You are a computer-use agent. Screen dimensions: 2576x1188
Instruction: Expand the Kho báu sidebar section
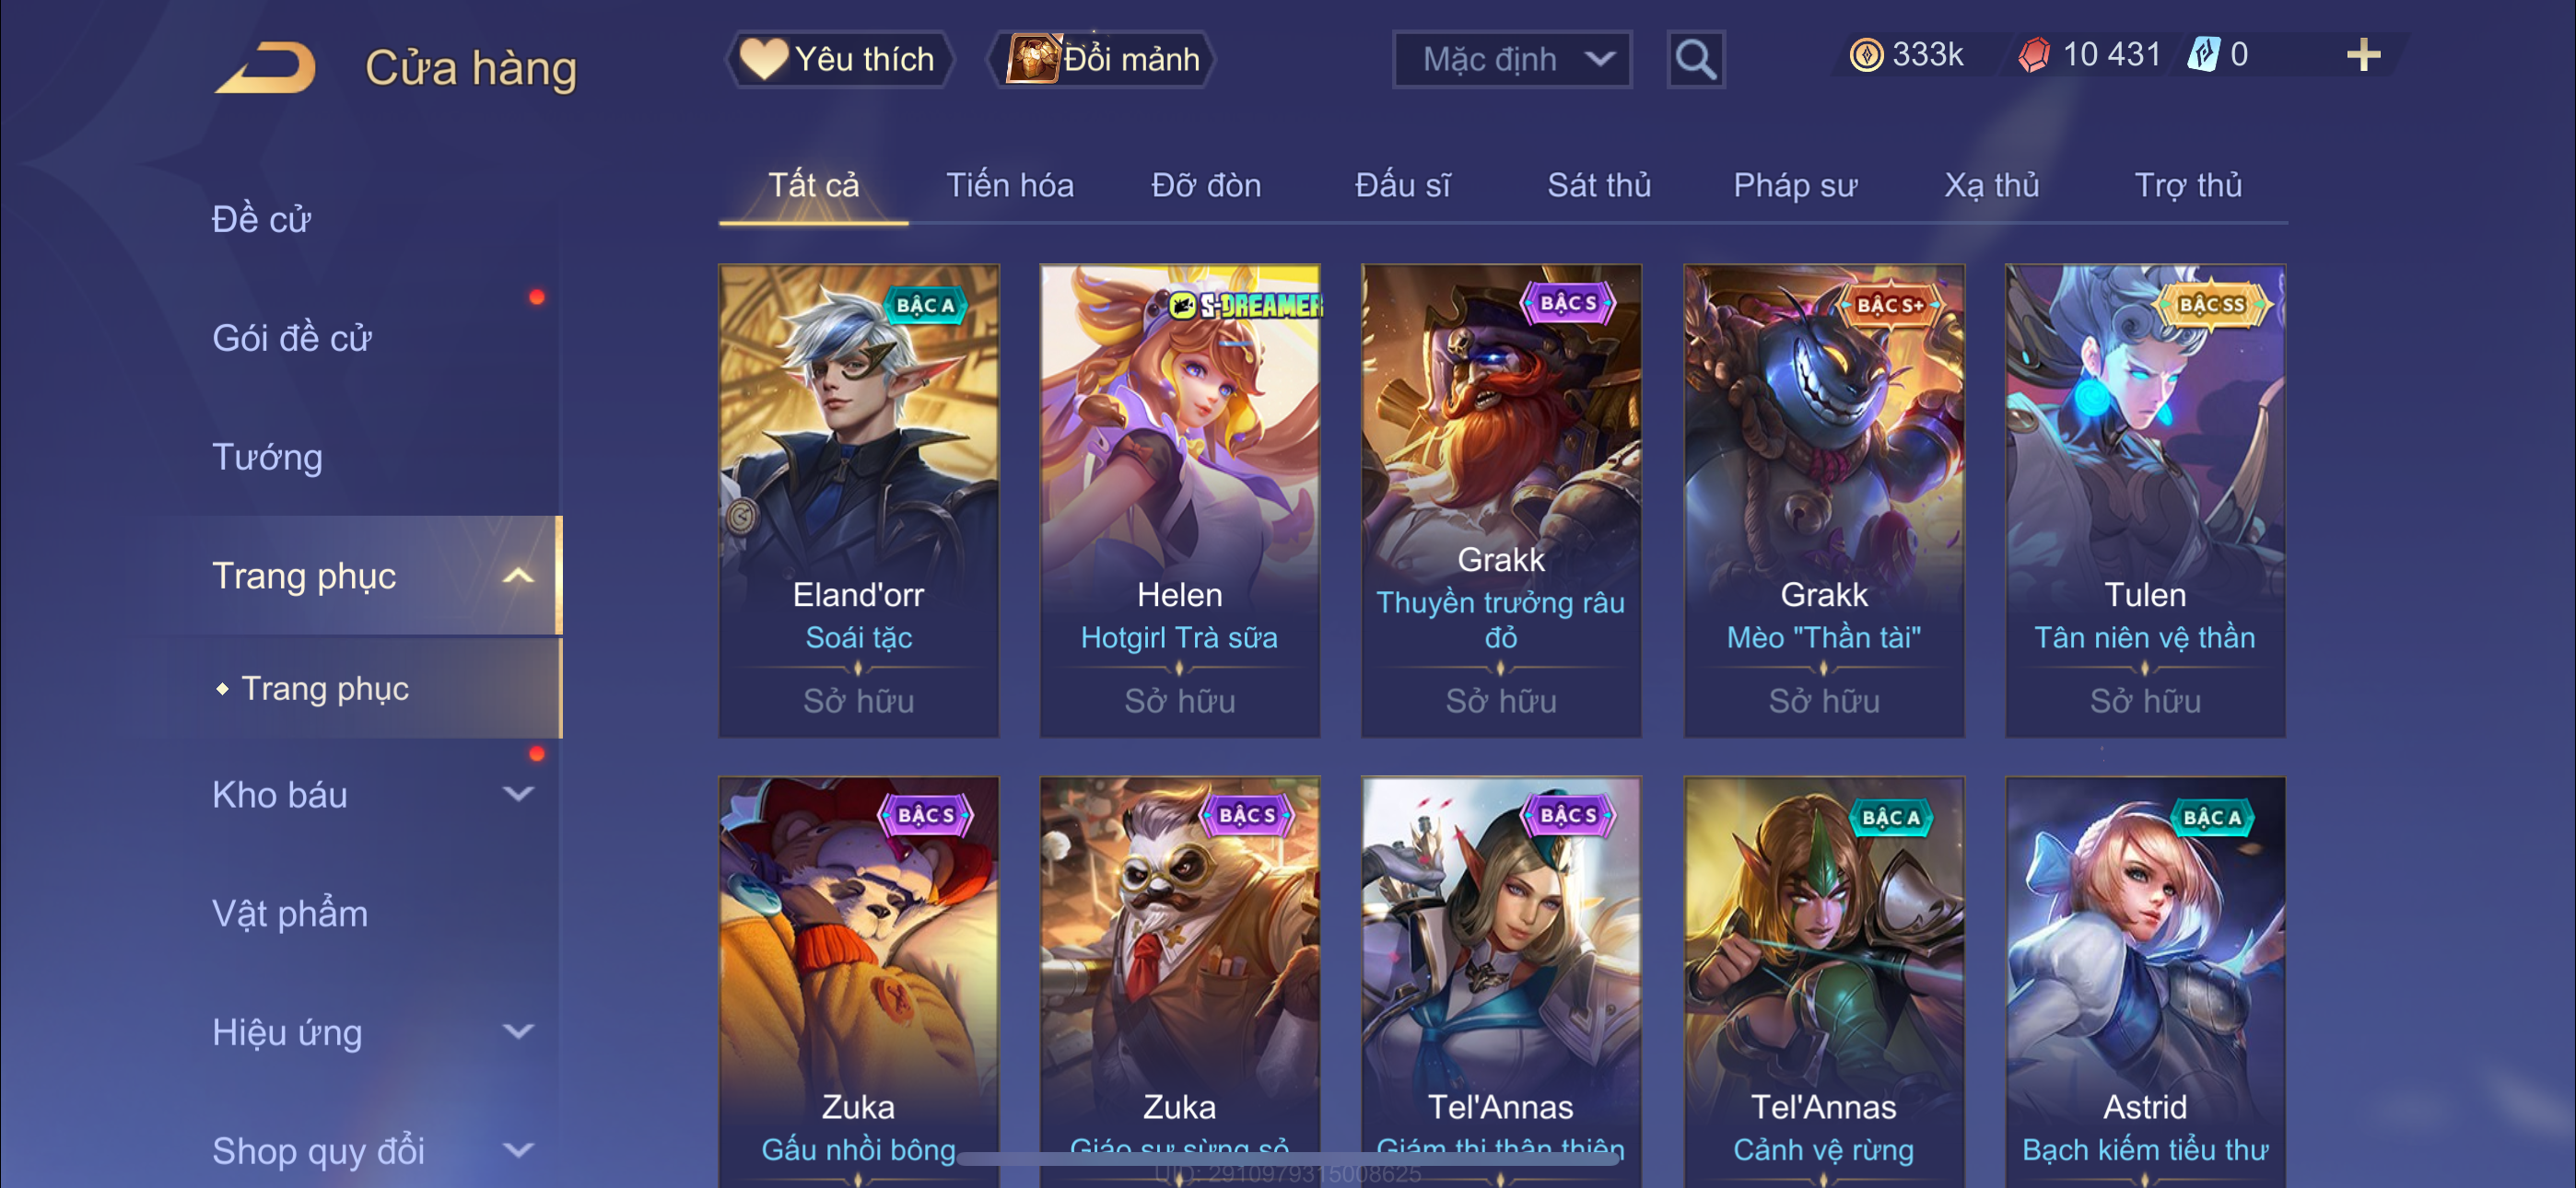click(518, 795)
